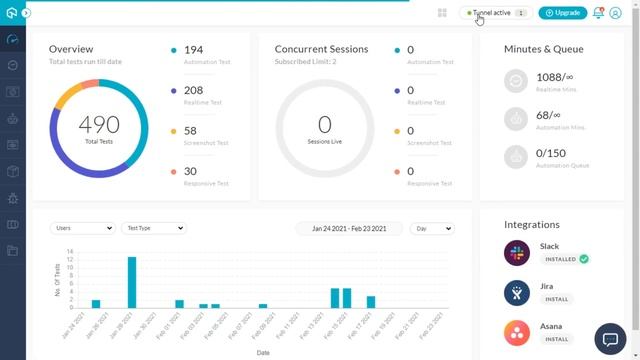Click the Realtime Mins icon
Viewport: 640px width, 360px height.
(x=516, y=81)
